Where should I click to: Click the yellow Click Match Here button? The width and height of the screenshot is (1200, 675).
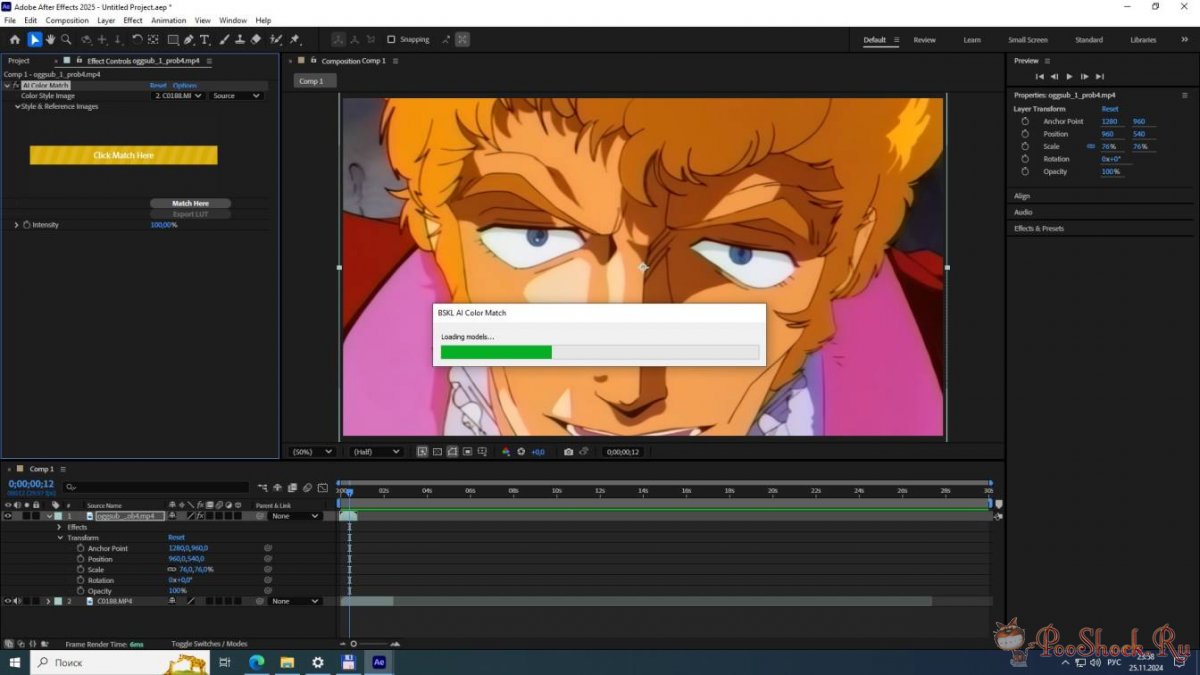123,155
